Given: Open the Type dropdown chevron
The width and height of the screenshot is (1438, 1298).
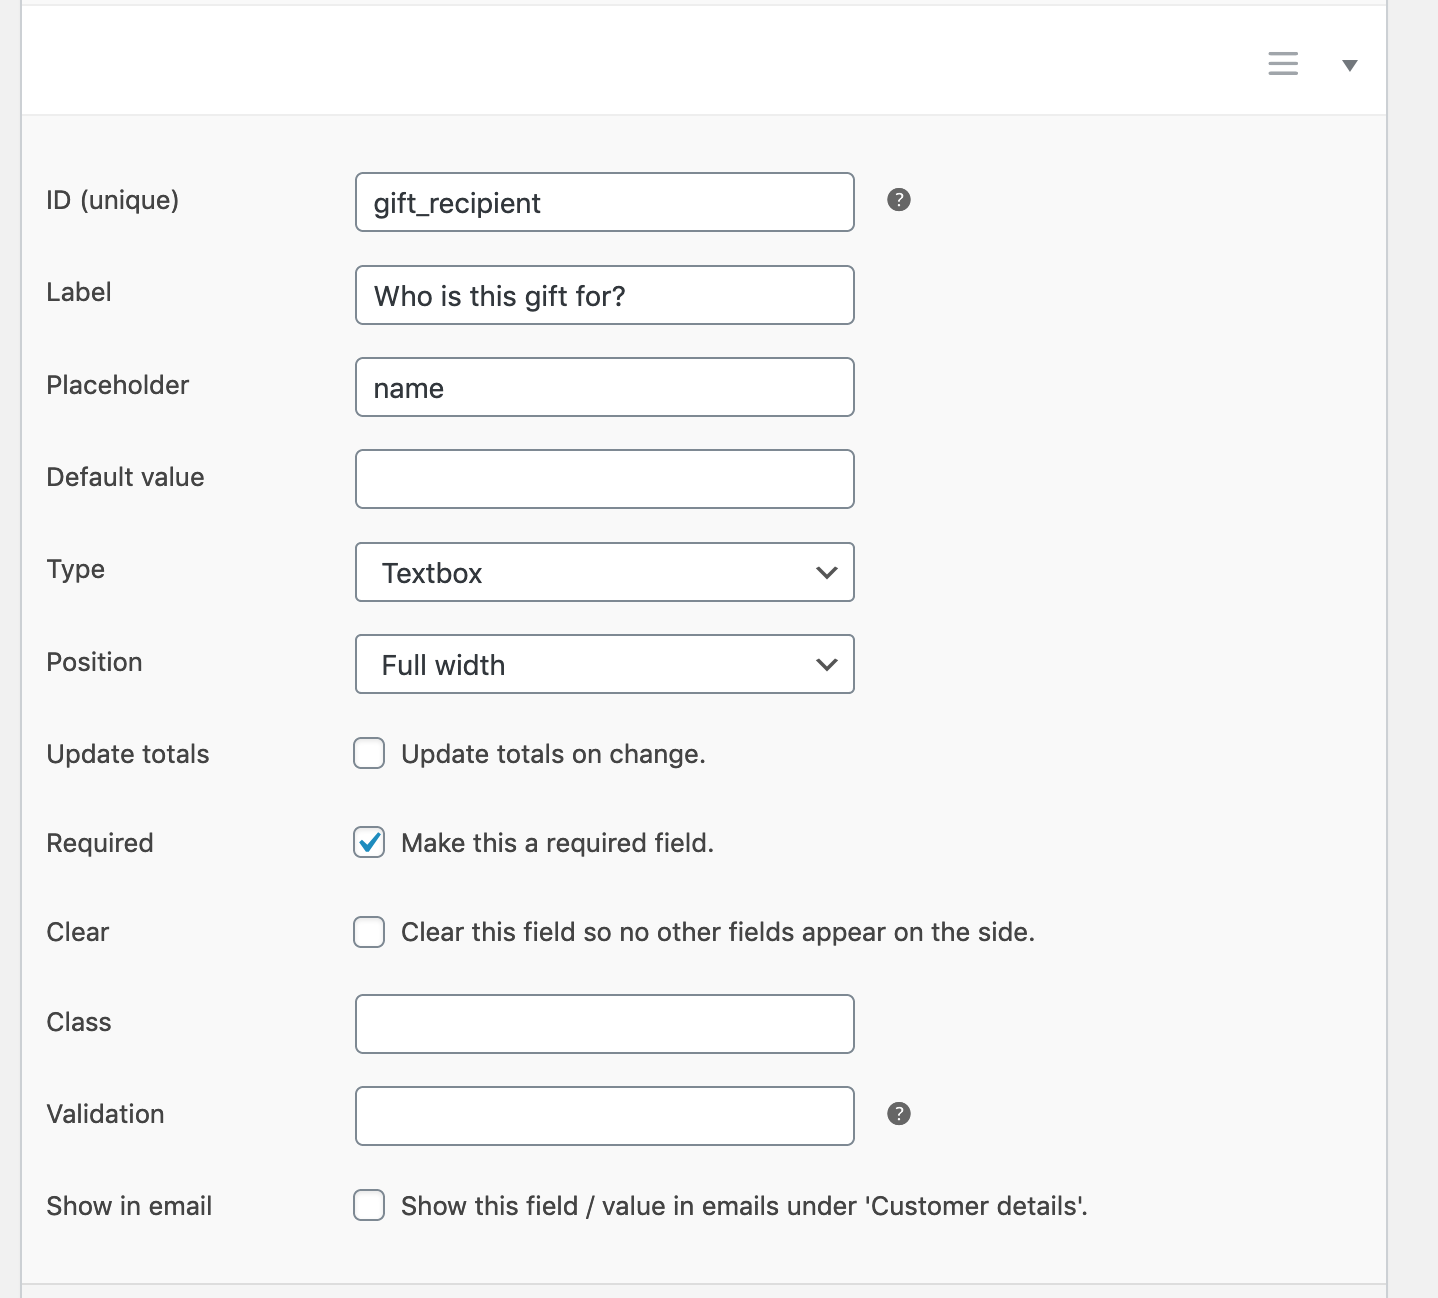Looking at the screenshot, I should pos(826,572).
